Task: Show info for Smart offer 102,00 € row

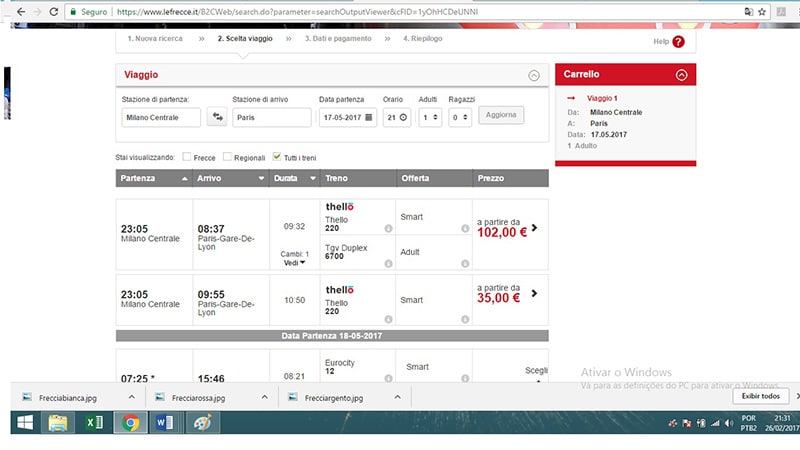Action: 465,229
